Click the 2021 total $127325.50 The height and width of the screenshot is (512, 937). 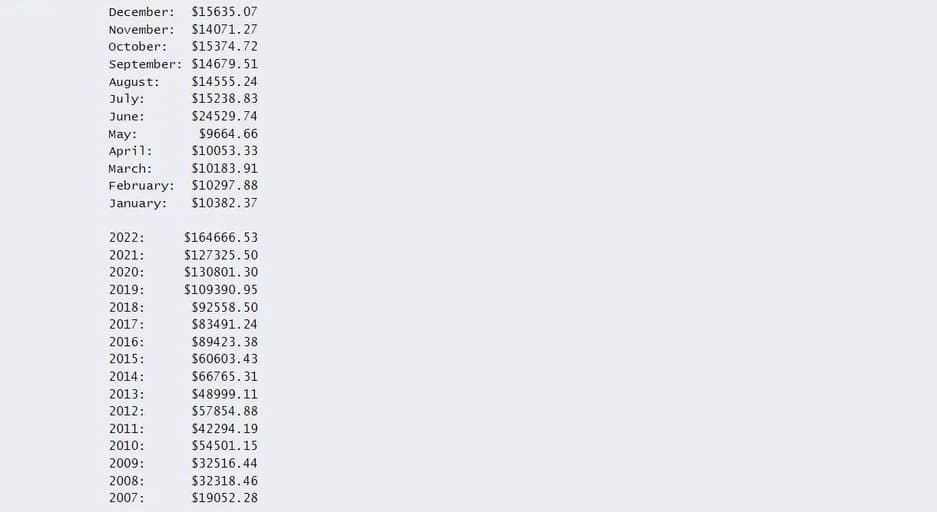point(221,255)
